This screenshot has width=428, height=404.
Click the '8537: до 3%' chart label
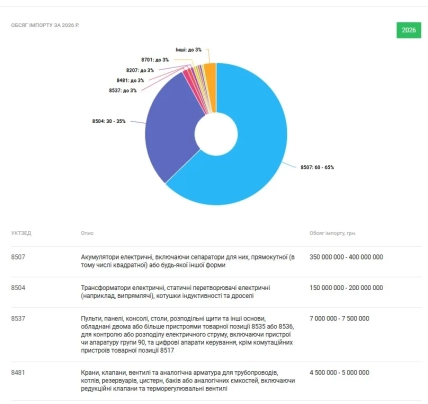pos(123,90)
